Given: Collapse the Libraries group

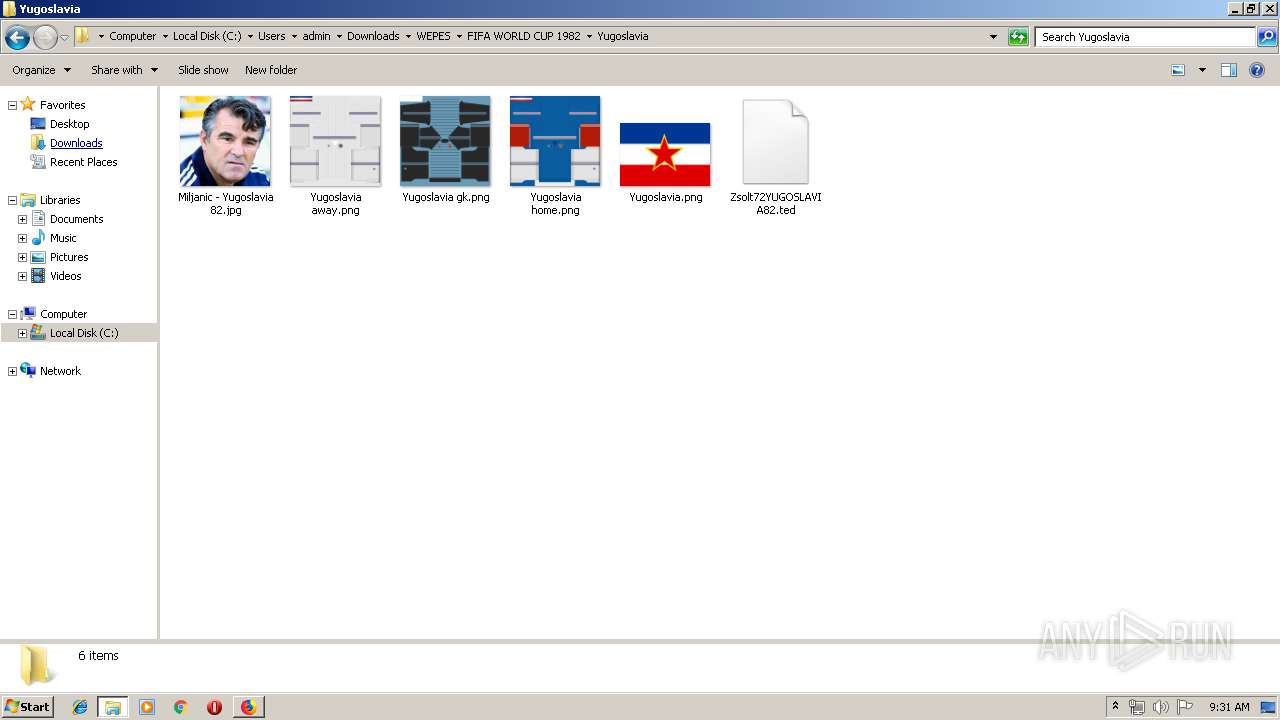Looking at the screenshot, I should pos(12,200).
